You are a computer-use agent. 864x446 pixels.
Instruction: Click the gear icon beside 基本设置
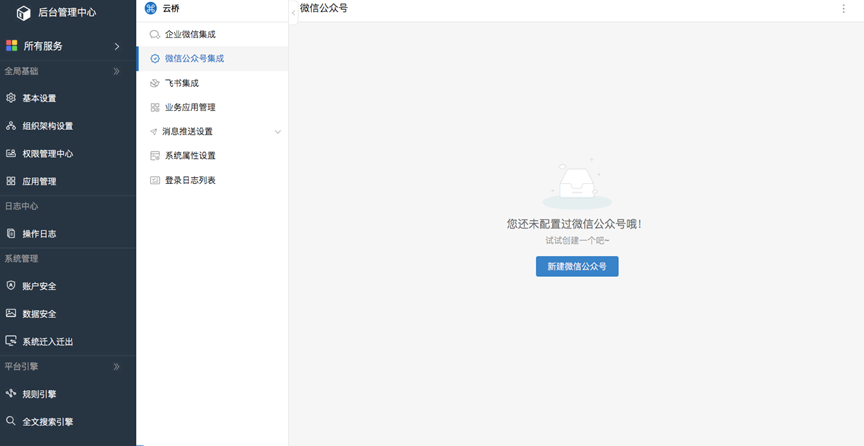coord(11,98)
